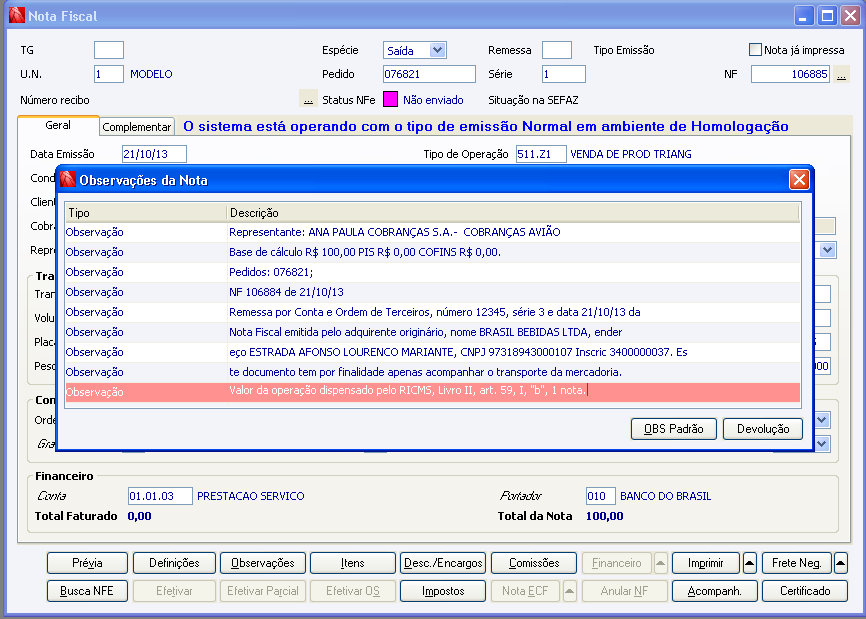Select row 'Nota Fiscal emitida pelo adquirente originário'

432,332
